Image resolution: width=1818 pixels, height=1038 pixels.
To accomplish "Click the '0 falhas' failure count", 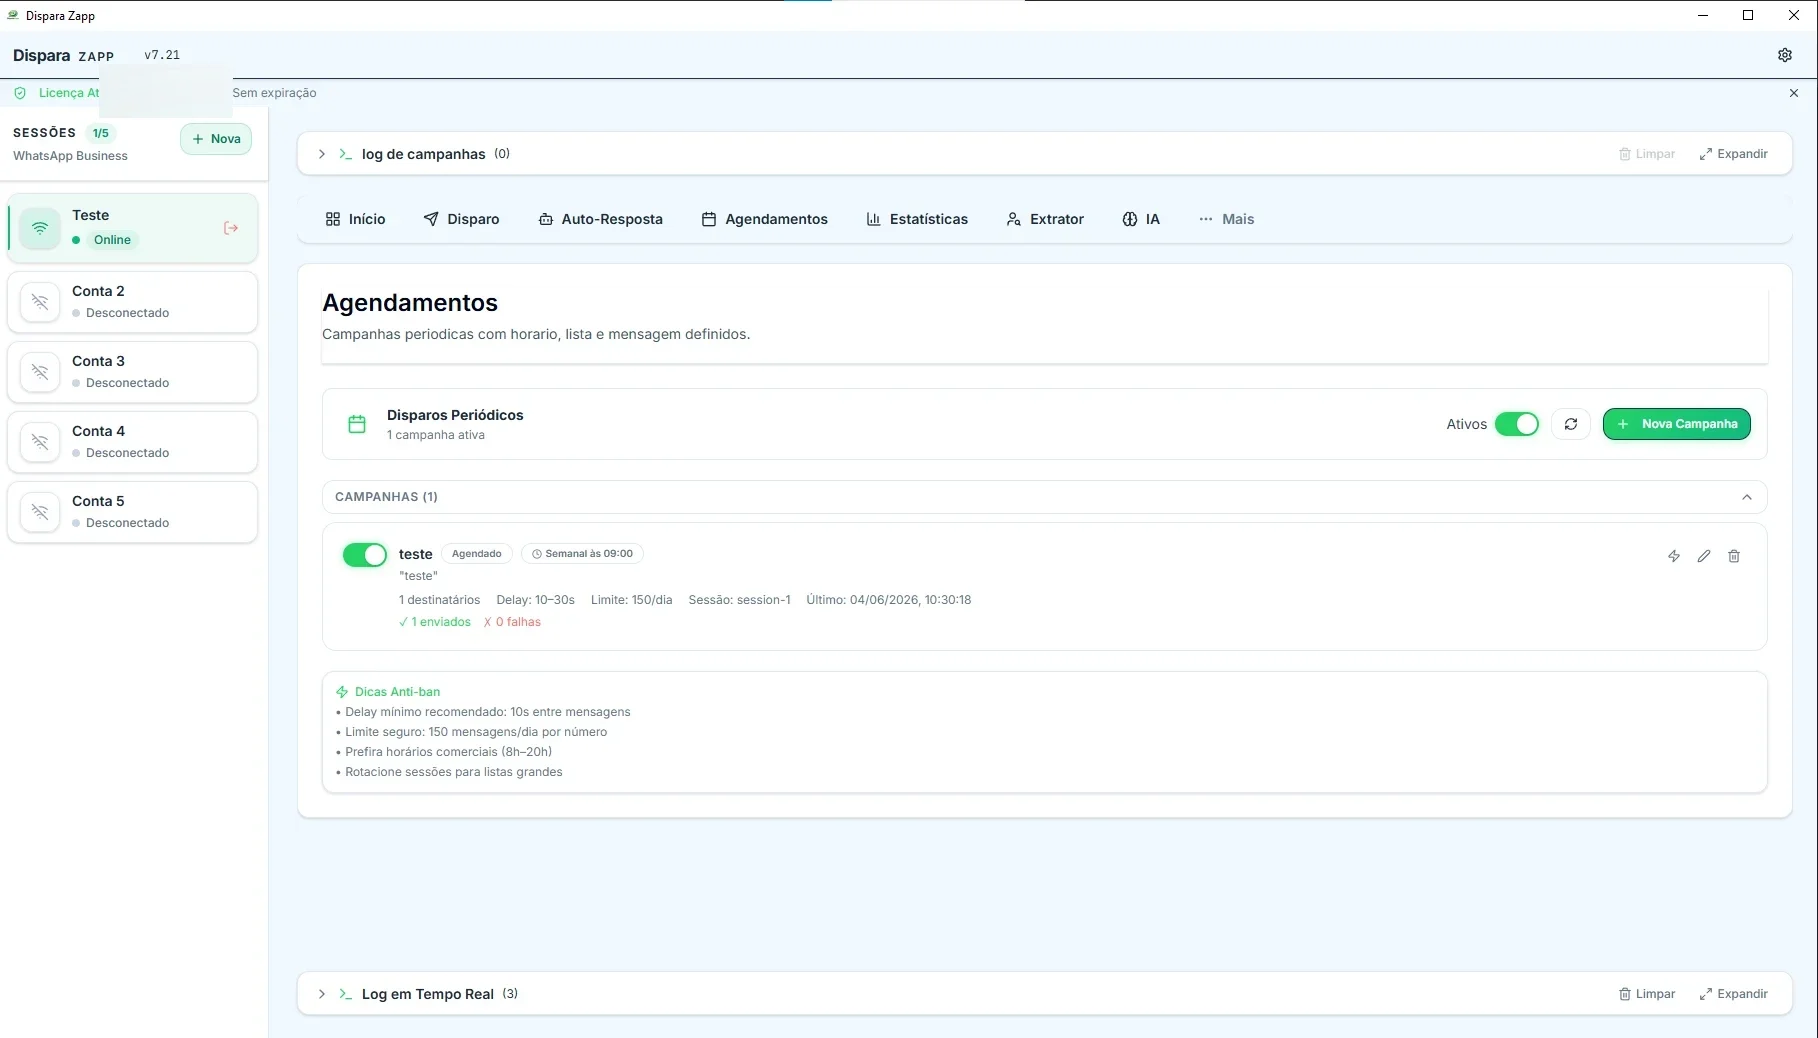I will pos(512,622).
